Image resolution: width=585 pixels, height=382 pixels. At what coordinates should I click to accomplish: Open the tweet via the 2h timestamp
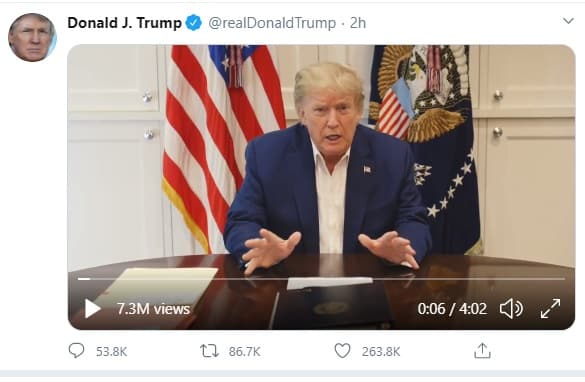click(358, 23)
